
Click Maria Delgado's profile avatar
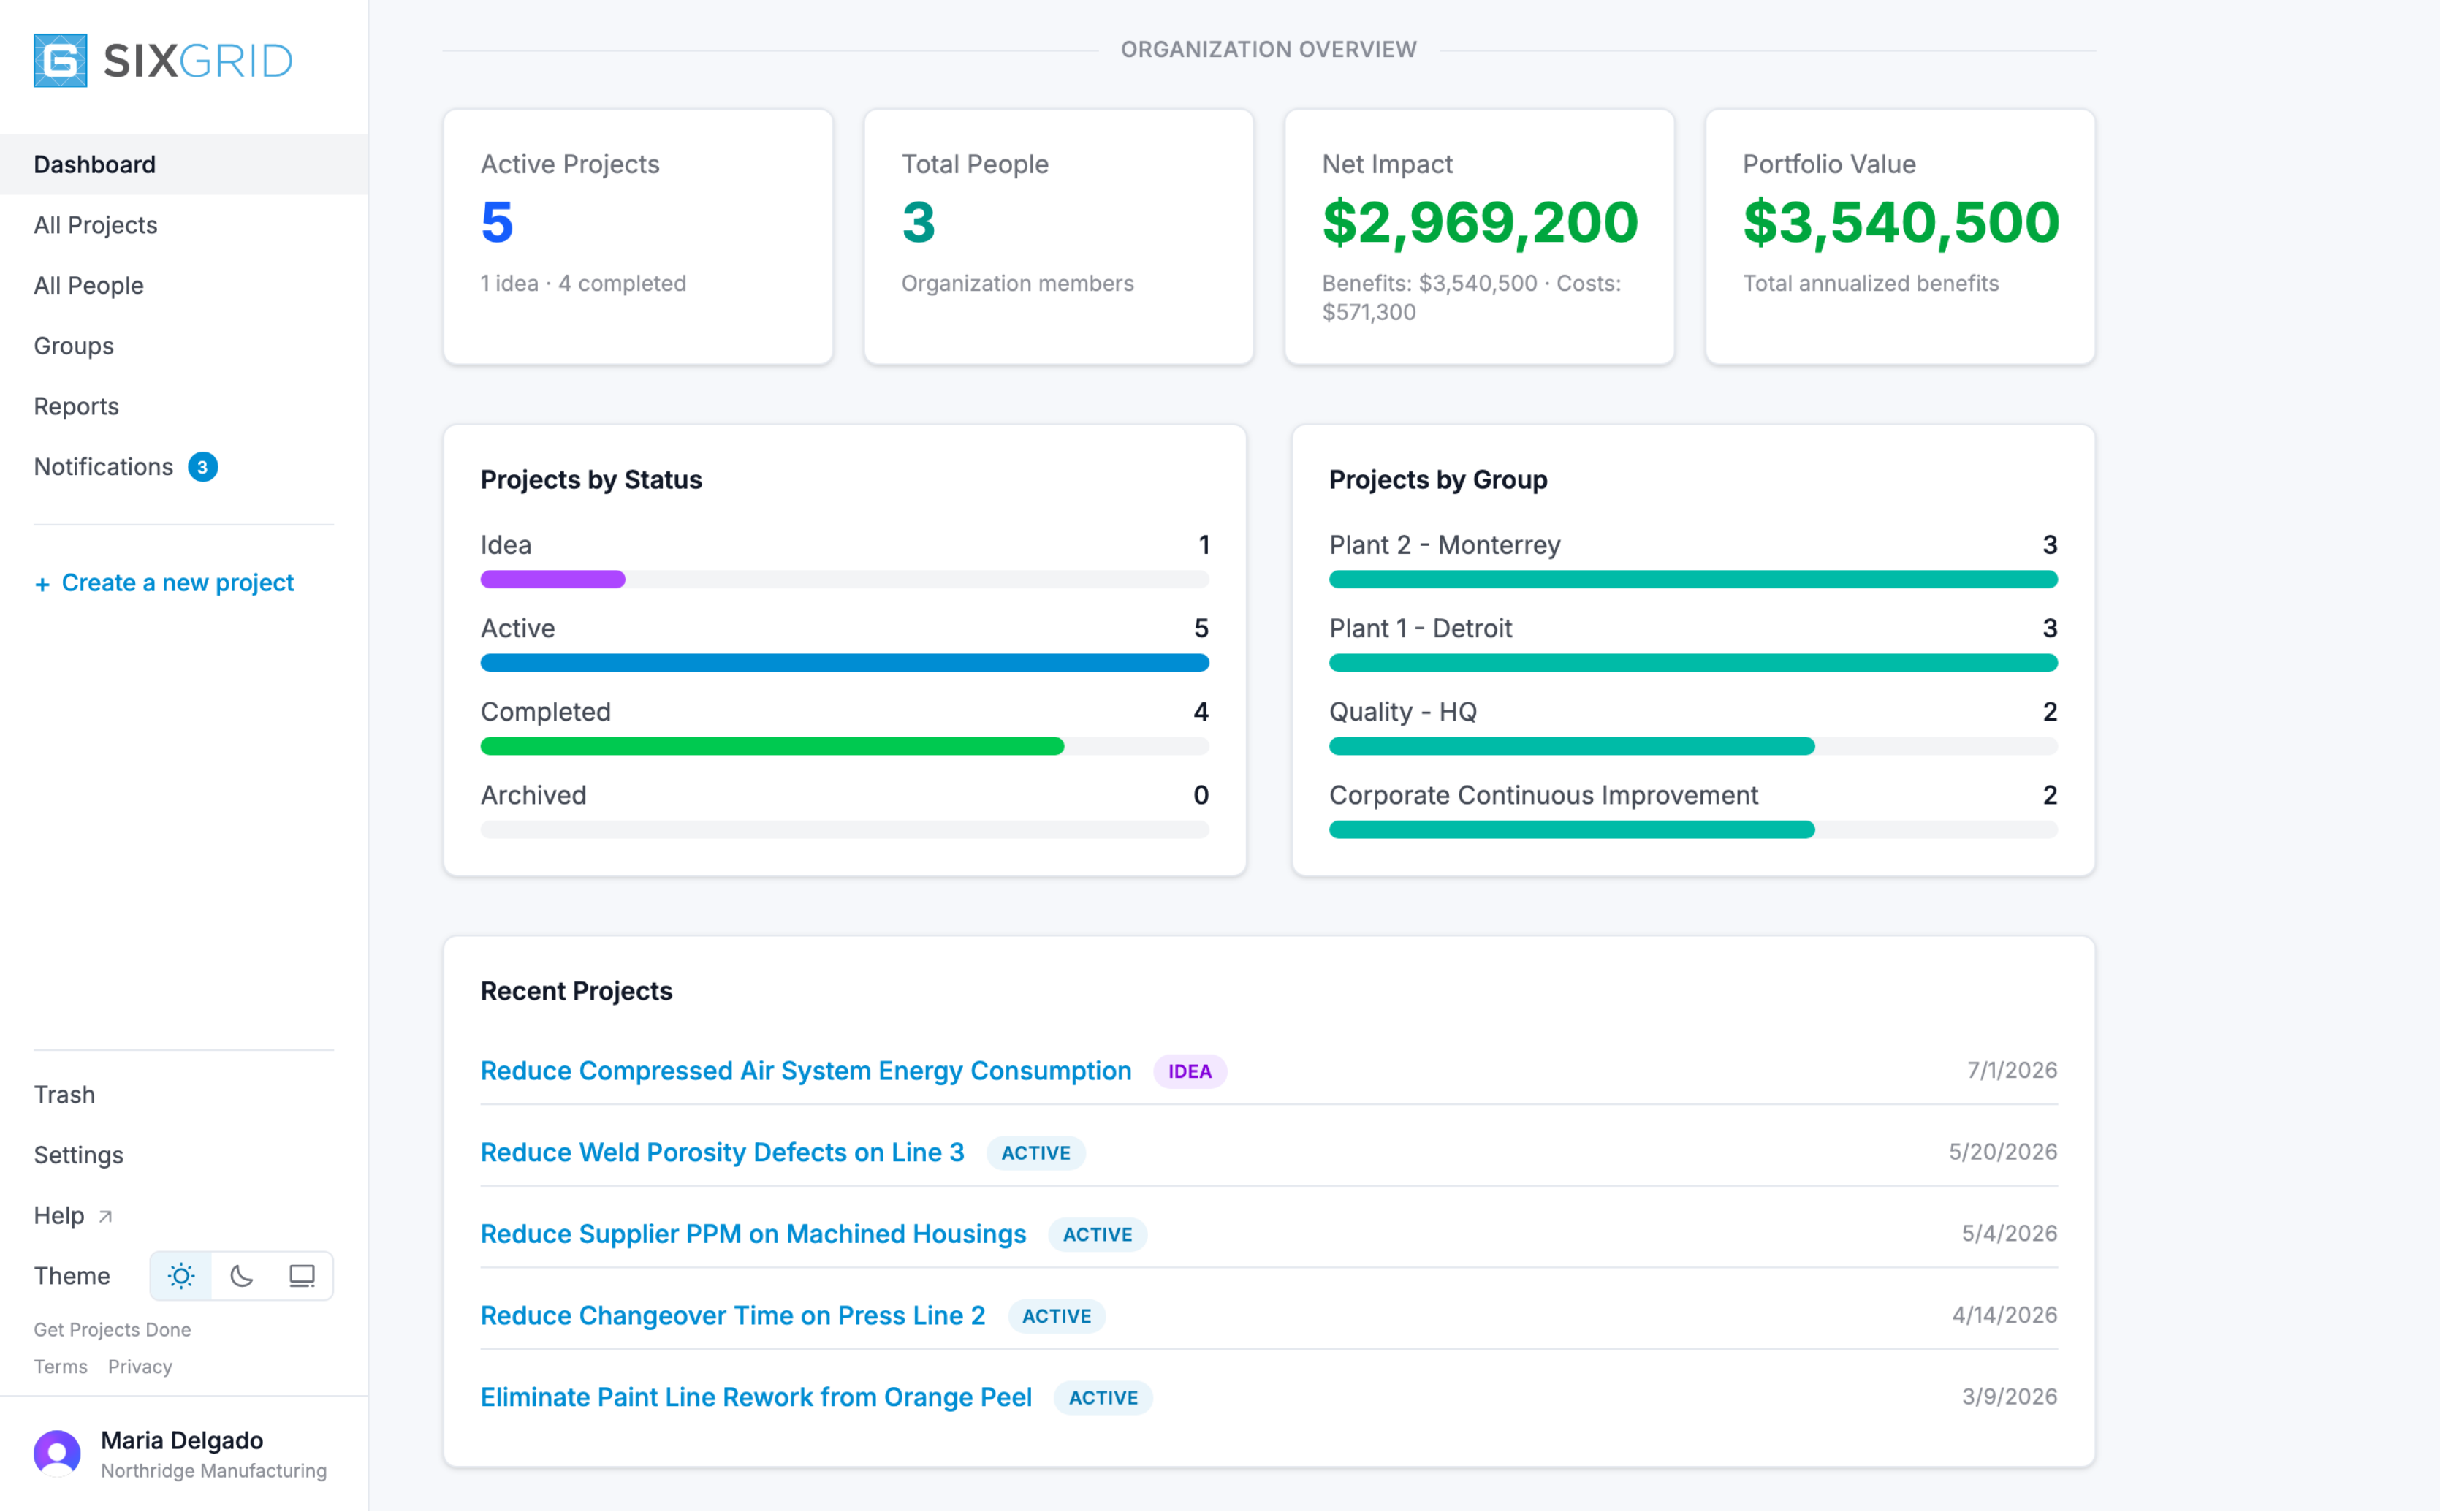pyautogui.click(x=57, y=1454)
